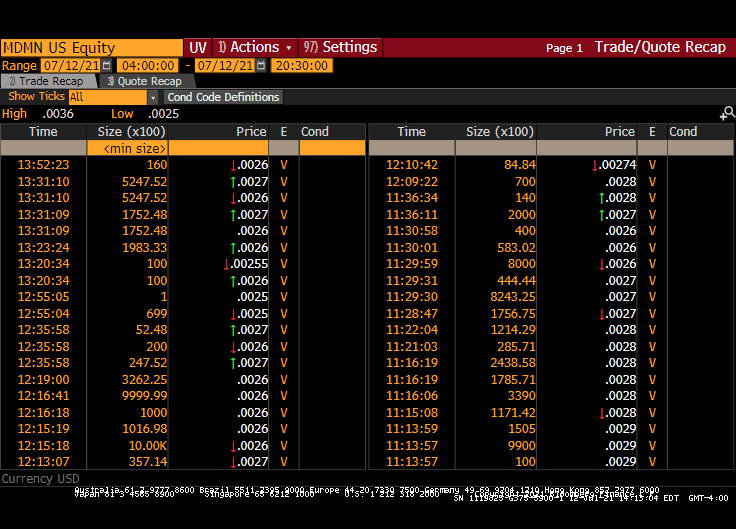Select the 11:22:04 trade time
This screenshot has height=529, width=736.
point(412,330)
